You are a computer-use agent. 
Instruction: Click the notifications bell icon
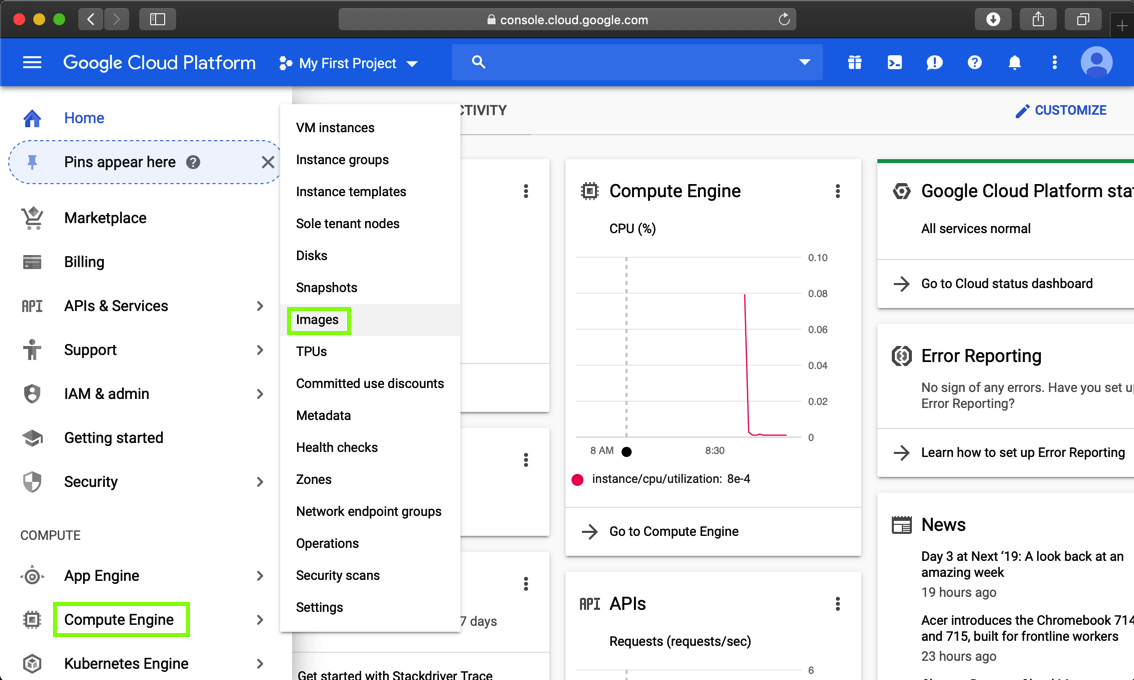click(x=1014, y=63)
